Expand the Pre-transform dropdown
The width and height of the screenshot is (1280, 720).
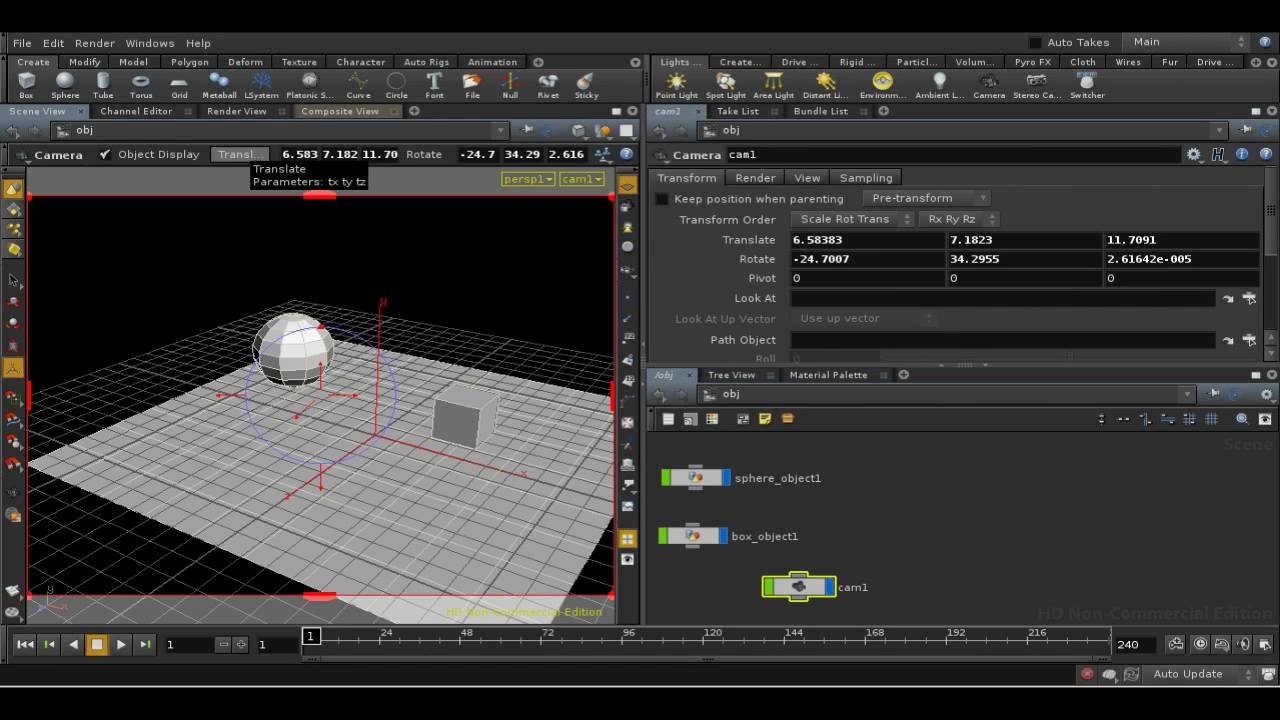pyautogui.click(x=926, y=198)
